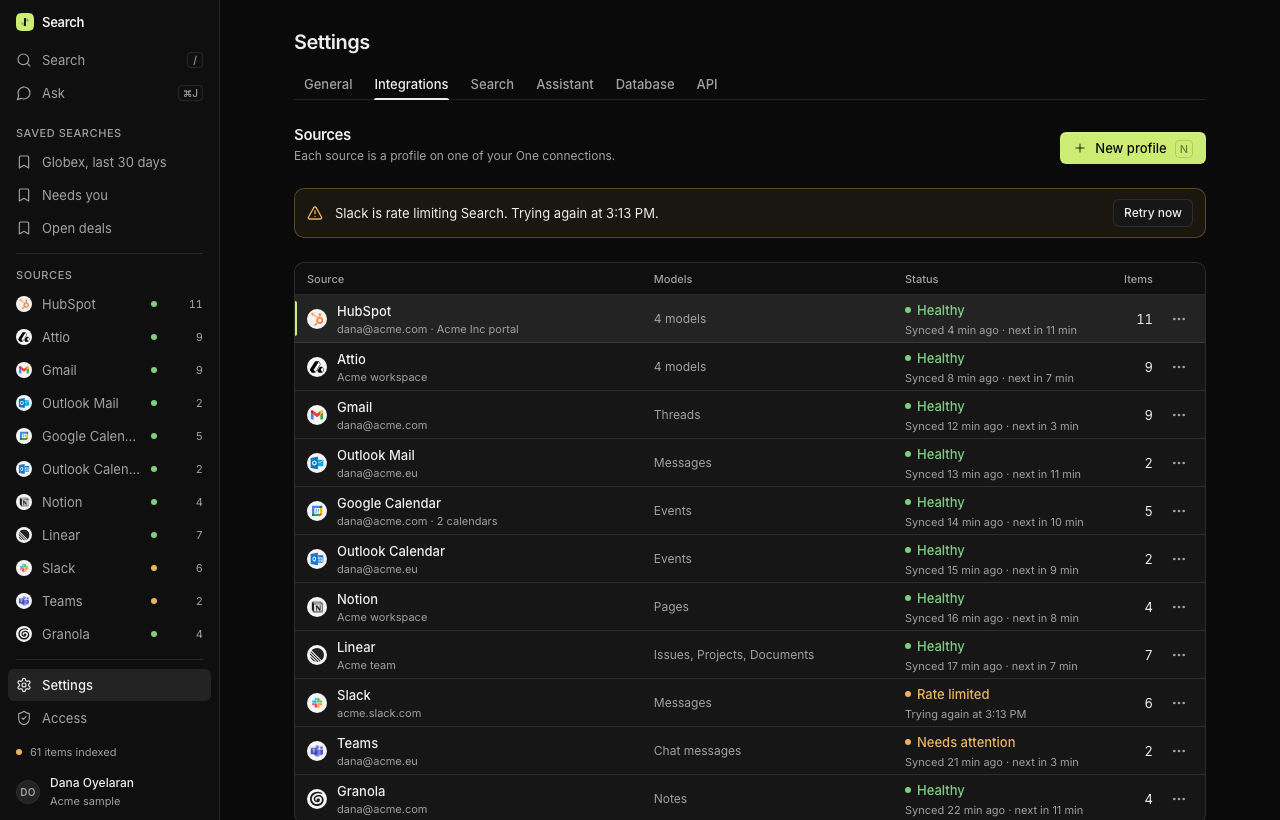Open more options for the Slack row
Viewport: 1280px width, 820px height.
(x=1179, y=703)
